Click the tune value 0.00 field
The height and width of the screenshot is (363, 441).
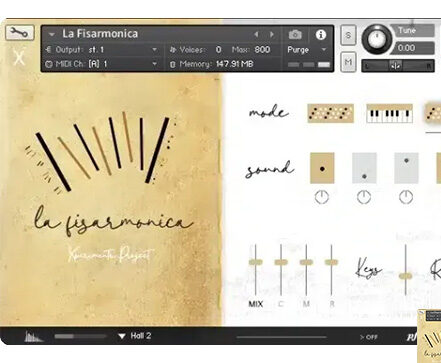coord(414,48)
